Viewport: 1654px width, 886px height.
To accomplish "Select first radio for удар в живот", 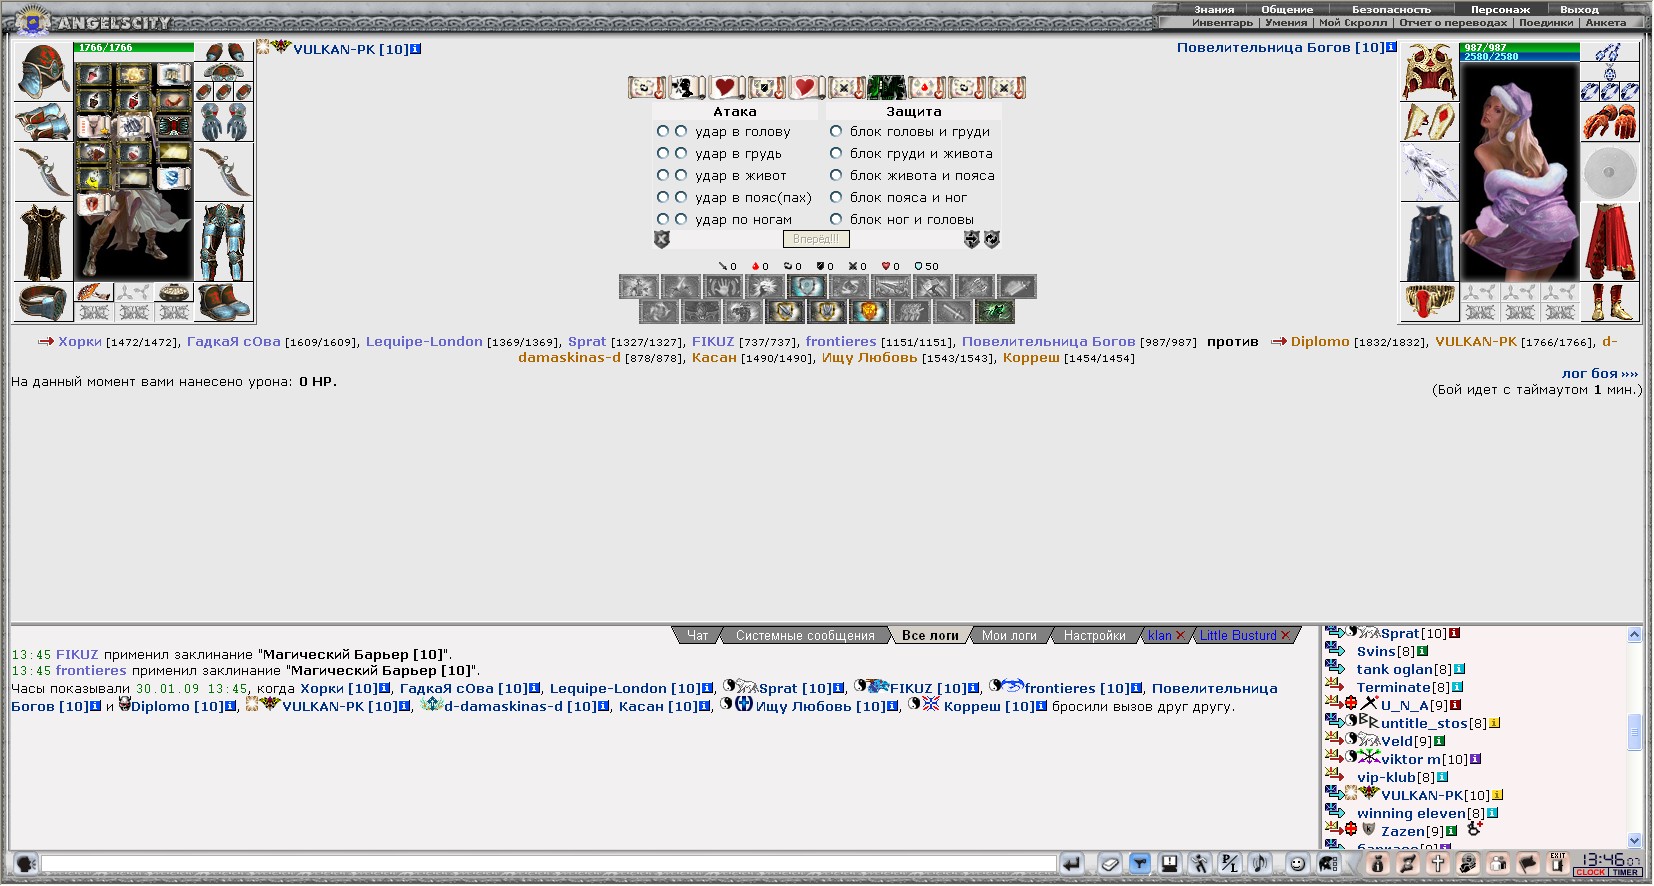I will coord(662,175).
